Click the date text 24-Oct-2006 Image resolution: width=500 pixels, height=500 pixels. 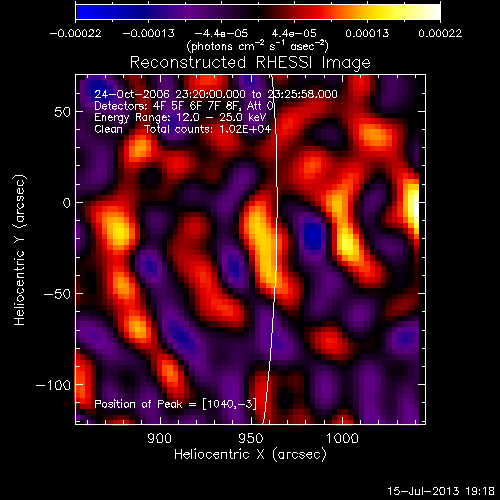point(132,94)
